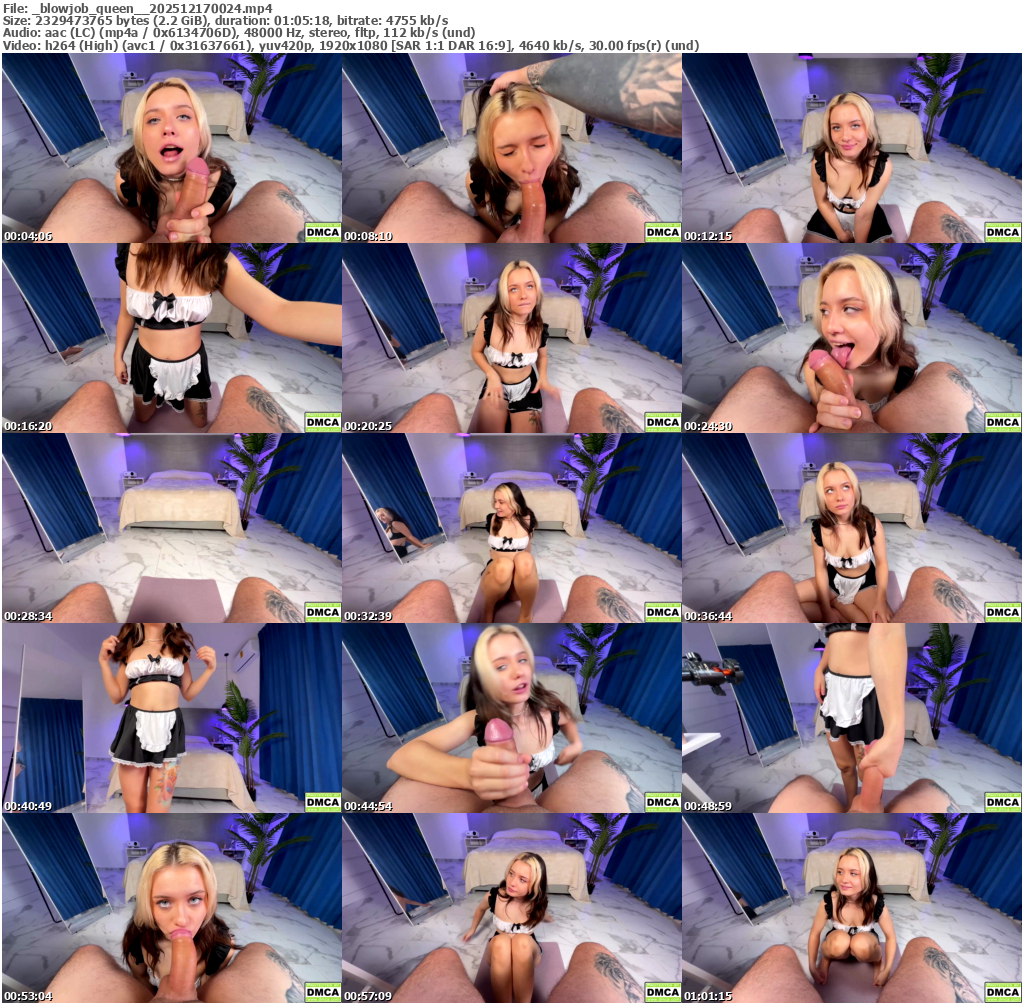Choose the thumbnail stamped 00:40:49

click(172, 718)
